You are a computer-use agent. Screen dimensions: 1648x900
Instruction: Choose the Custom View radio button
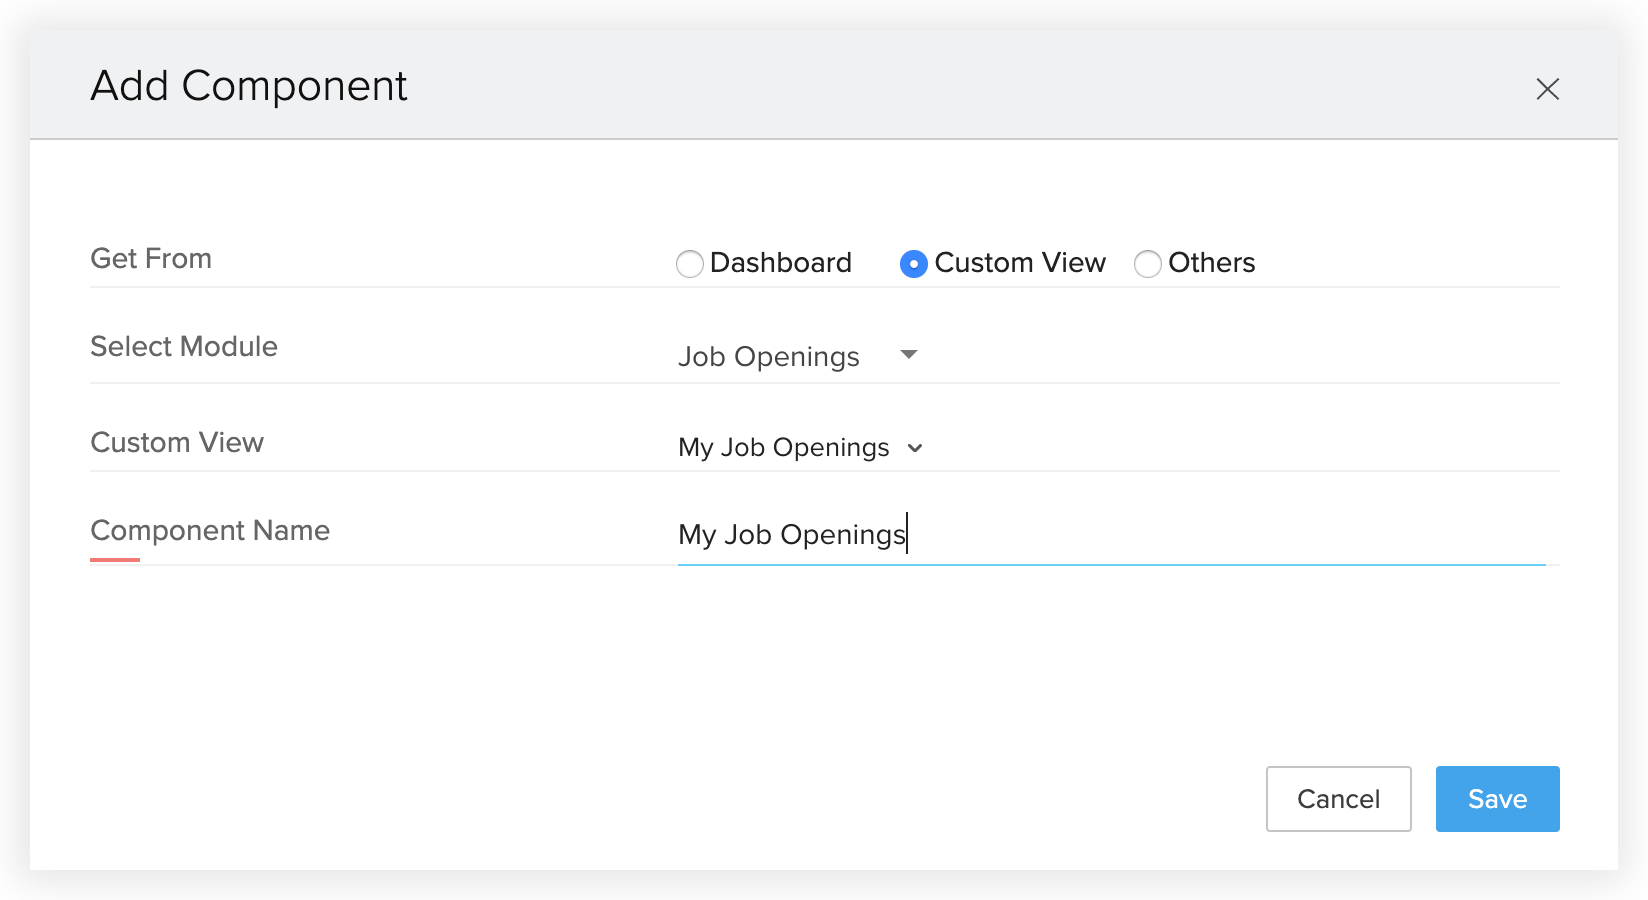[x=913, y=264]
